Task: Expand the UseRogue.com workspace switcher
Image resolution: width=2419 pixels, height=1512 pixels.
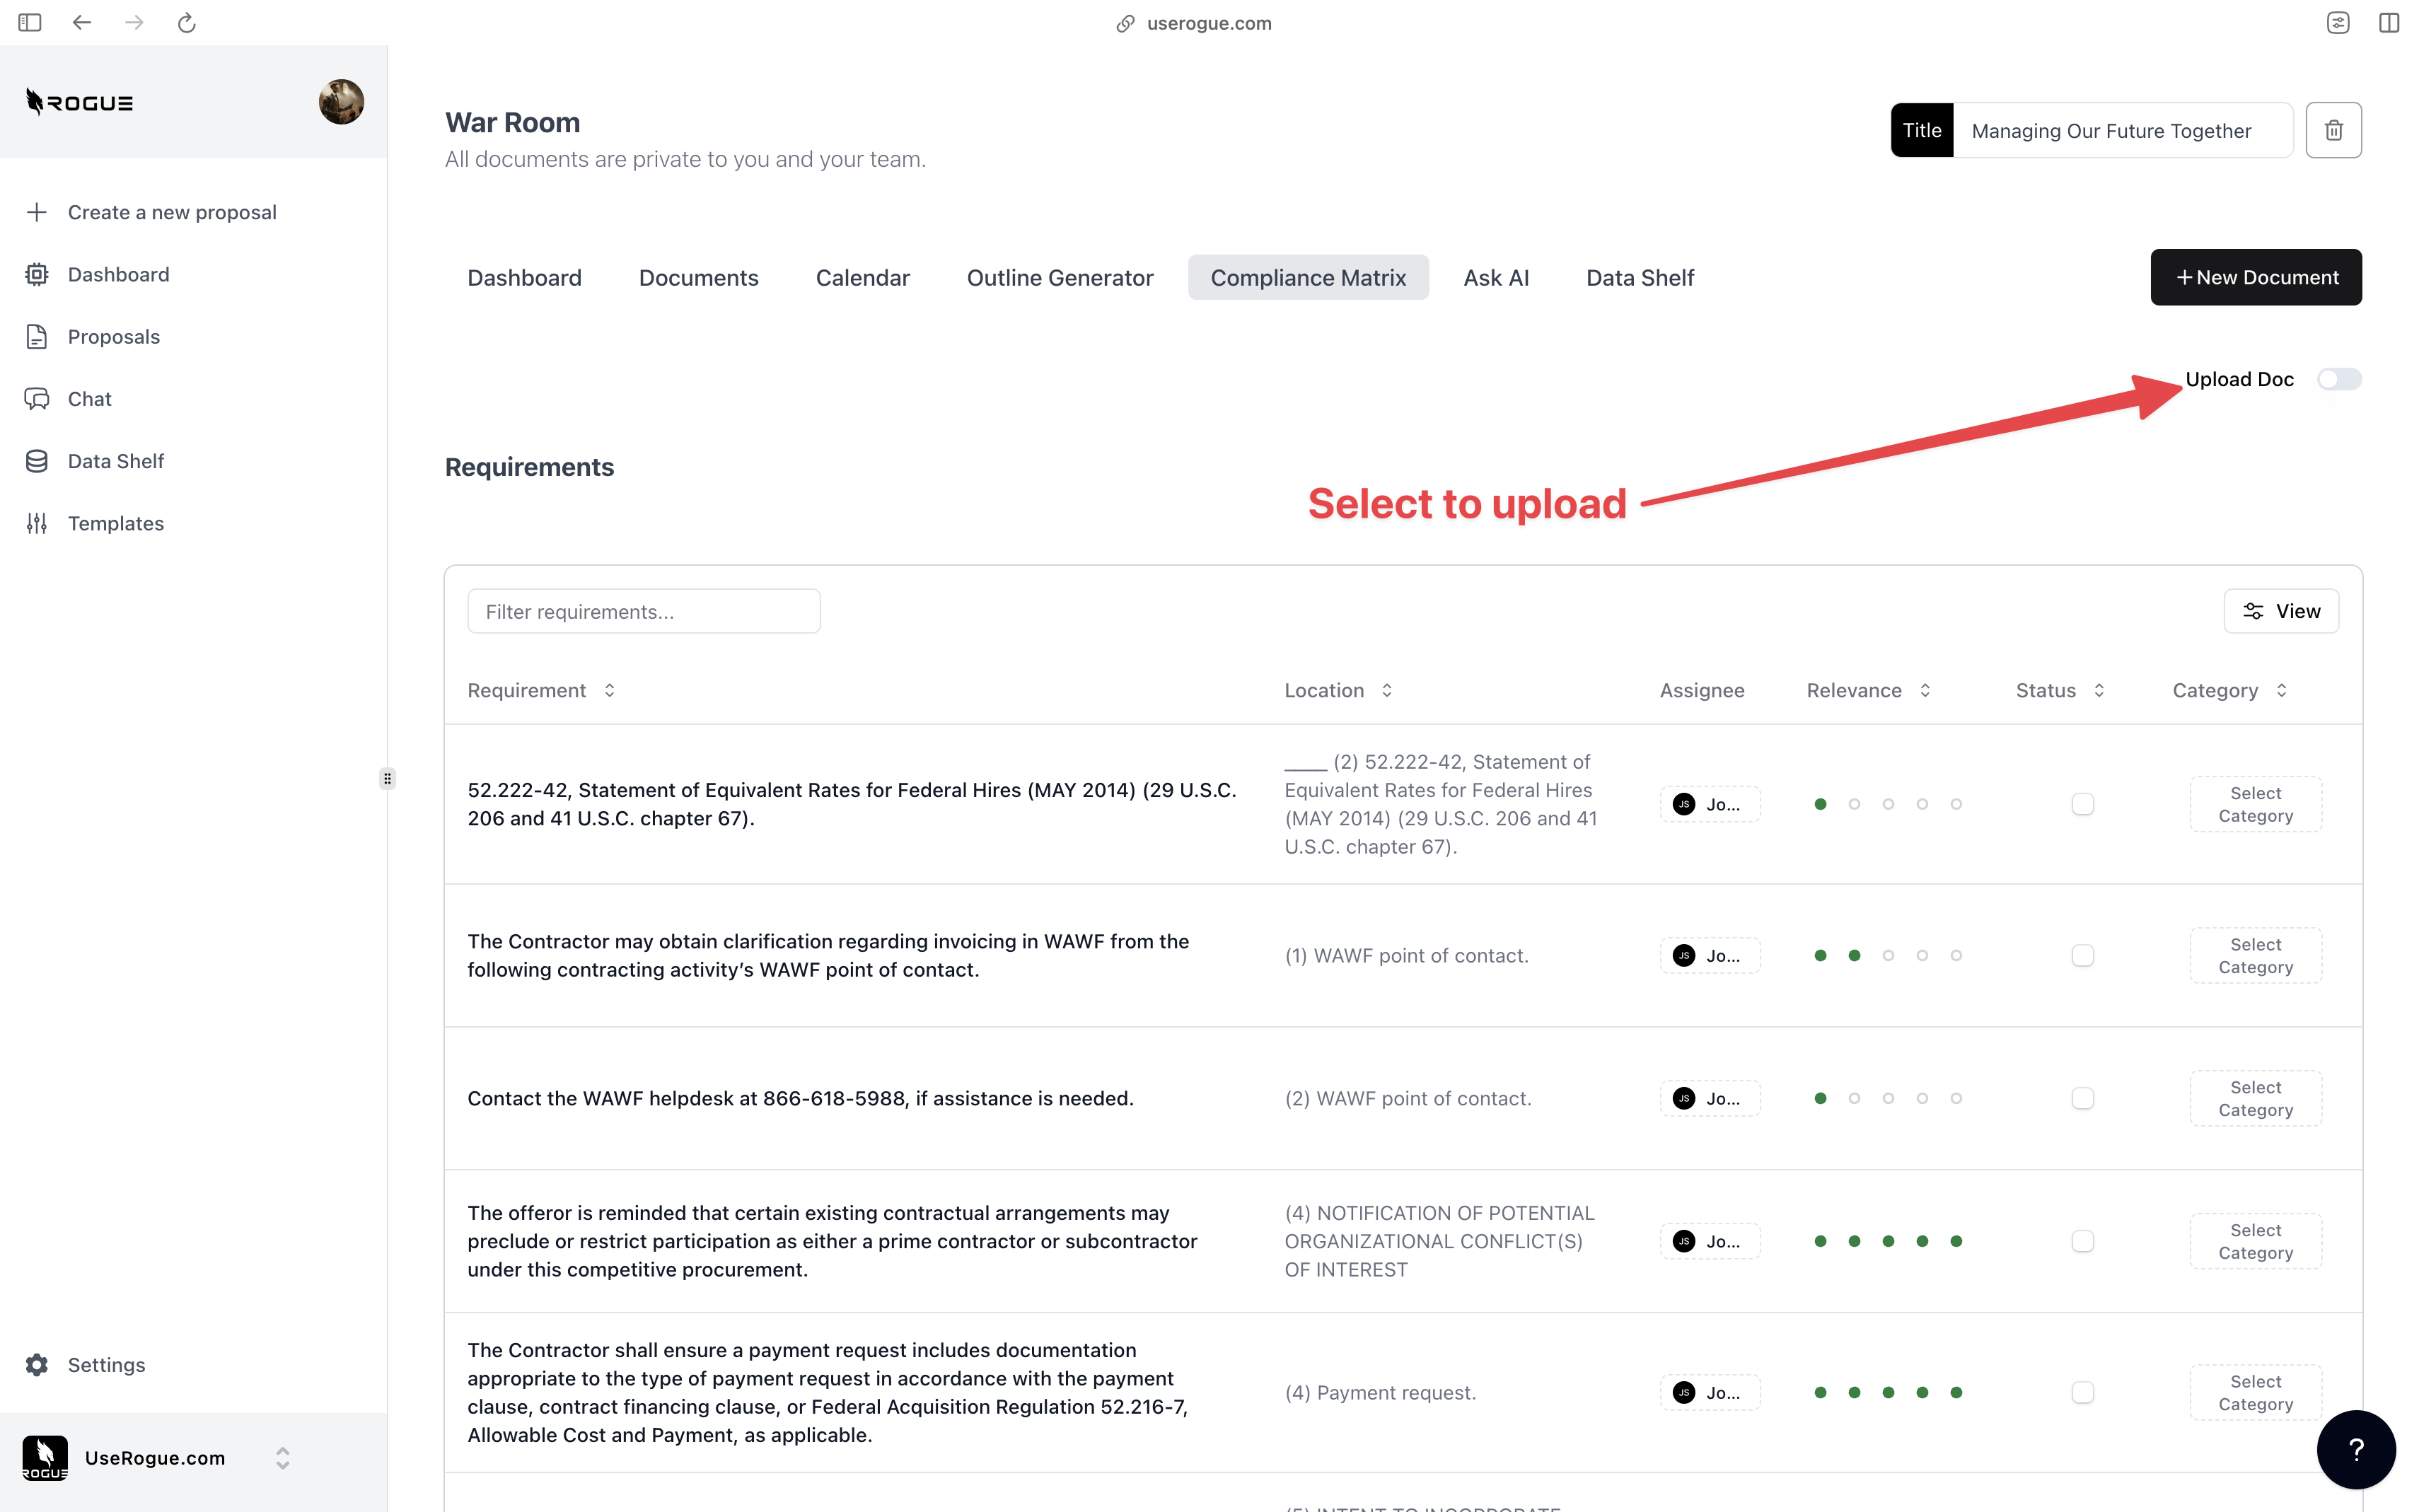Action: coord(282,1458)
